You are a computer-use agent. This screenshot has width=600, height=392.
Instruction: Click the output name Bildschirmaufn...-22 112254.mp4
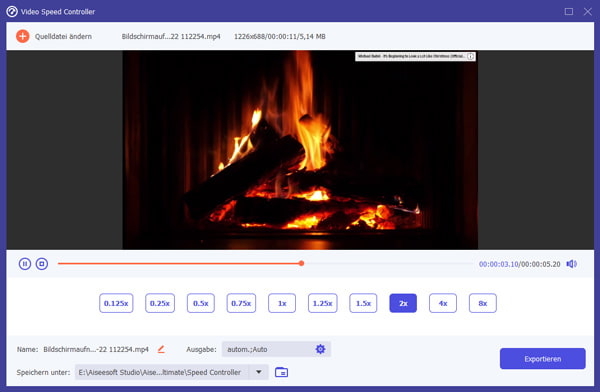tap(96, 349)
